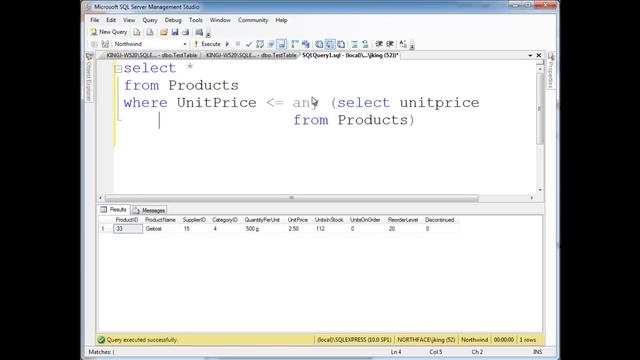Click ProductID cell value 33

coord(128,229)
